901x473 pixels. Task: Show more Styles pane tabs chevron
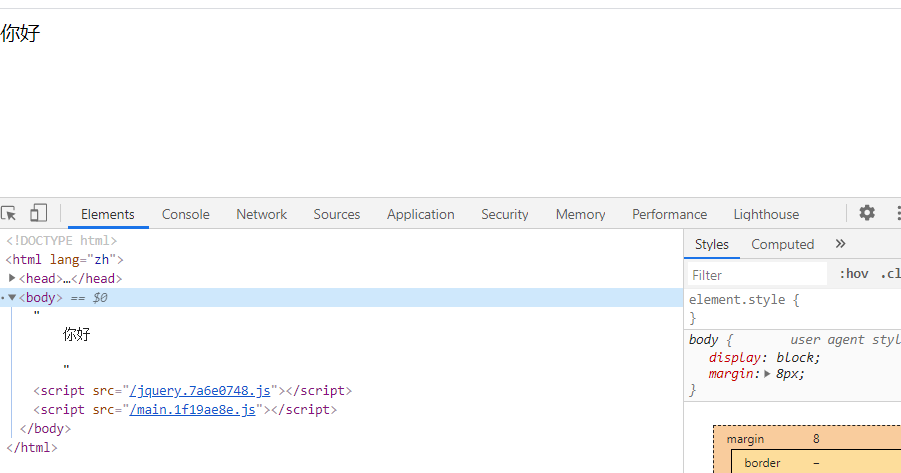[840, 244]
